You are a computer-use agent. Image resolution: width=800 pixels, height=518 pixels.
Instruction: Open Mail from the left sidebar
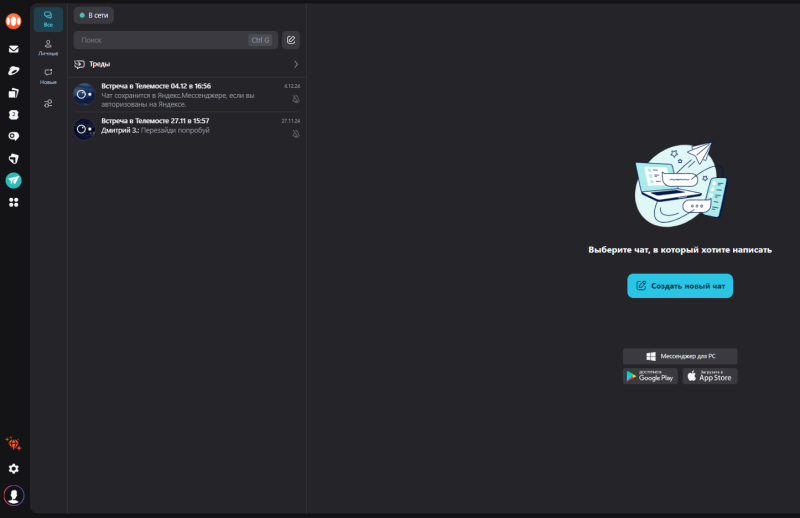click(14, 48)
